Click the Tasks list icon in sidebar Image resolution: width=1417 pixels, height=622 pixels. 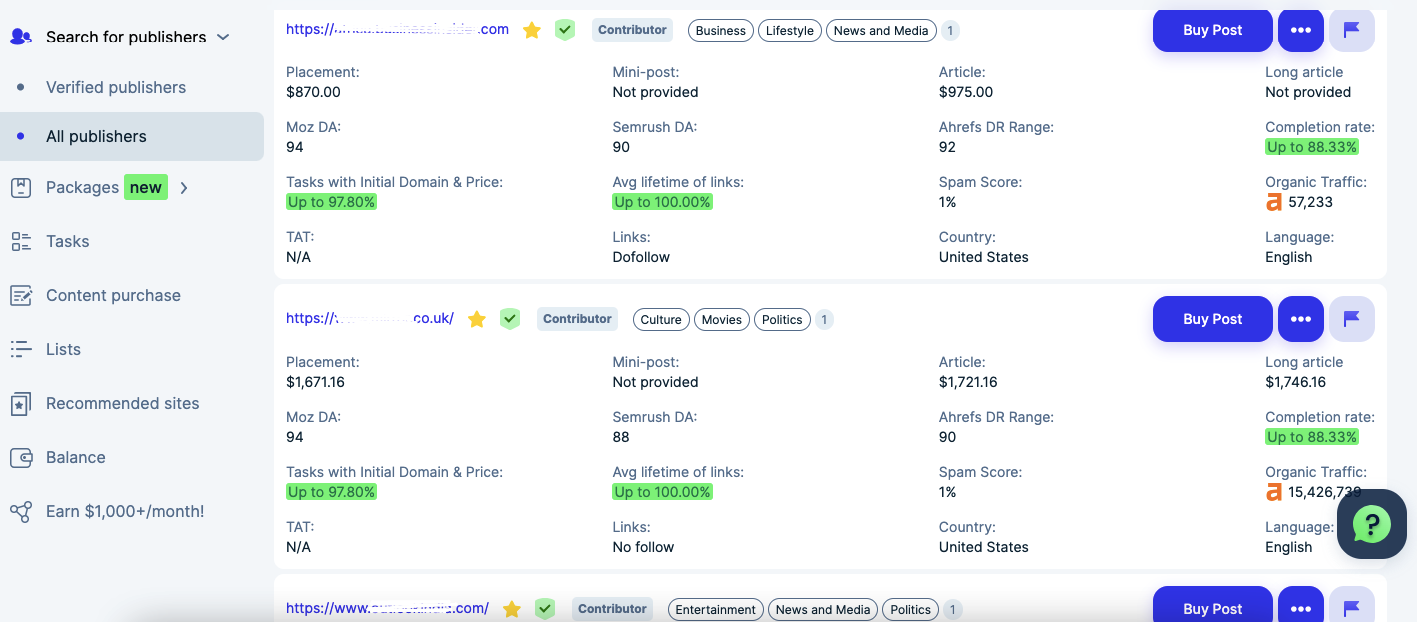tap(21, 241)
